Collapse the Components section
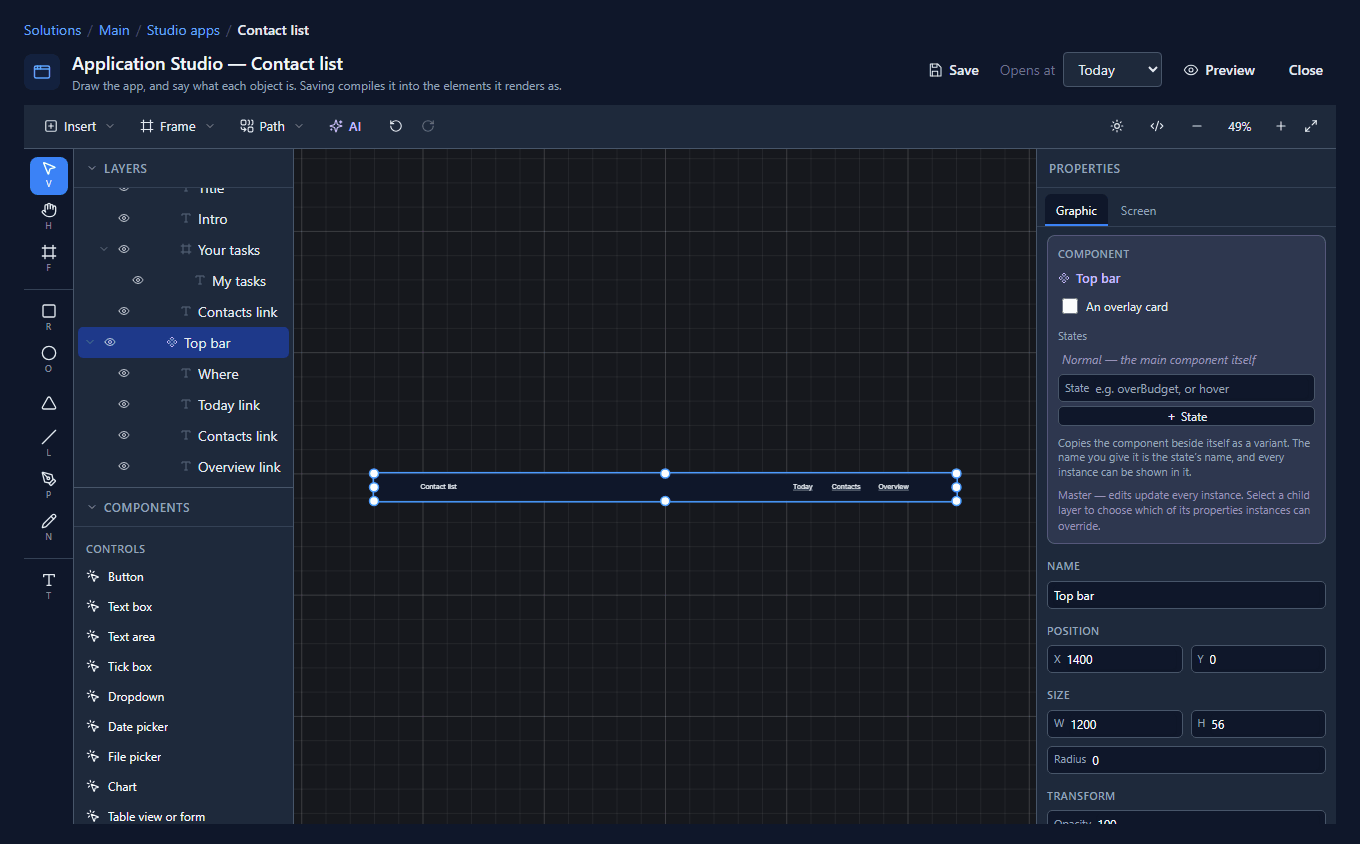 [x=93, y=507]
